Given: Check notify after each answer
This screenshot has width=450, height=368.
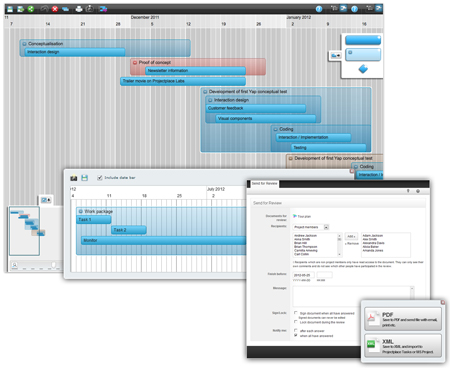Looking at the screenshot, I should (x=296, y=330).
